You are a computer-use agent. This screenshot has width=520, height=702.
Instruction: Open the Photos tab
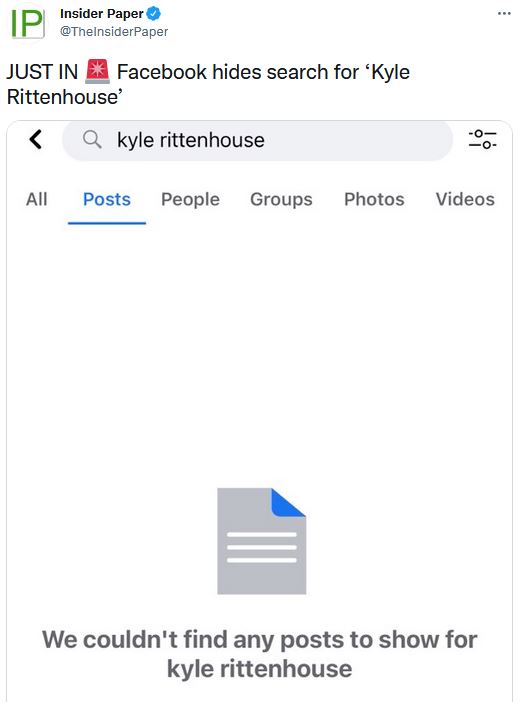[x=374, y=199]
